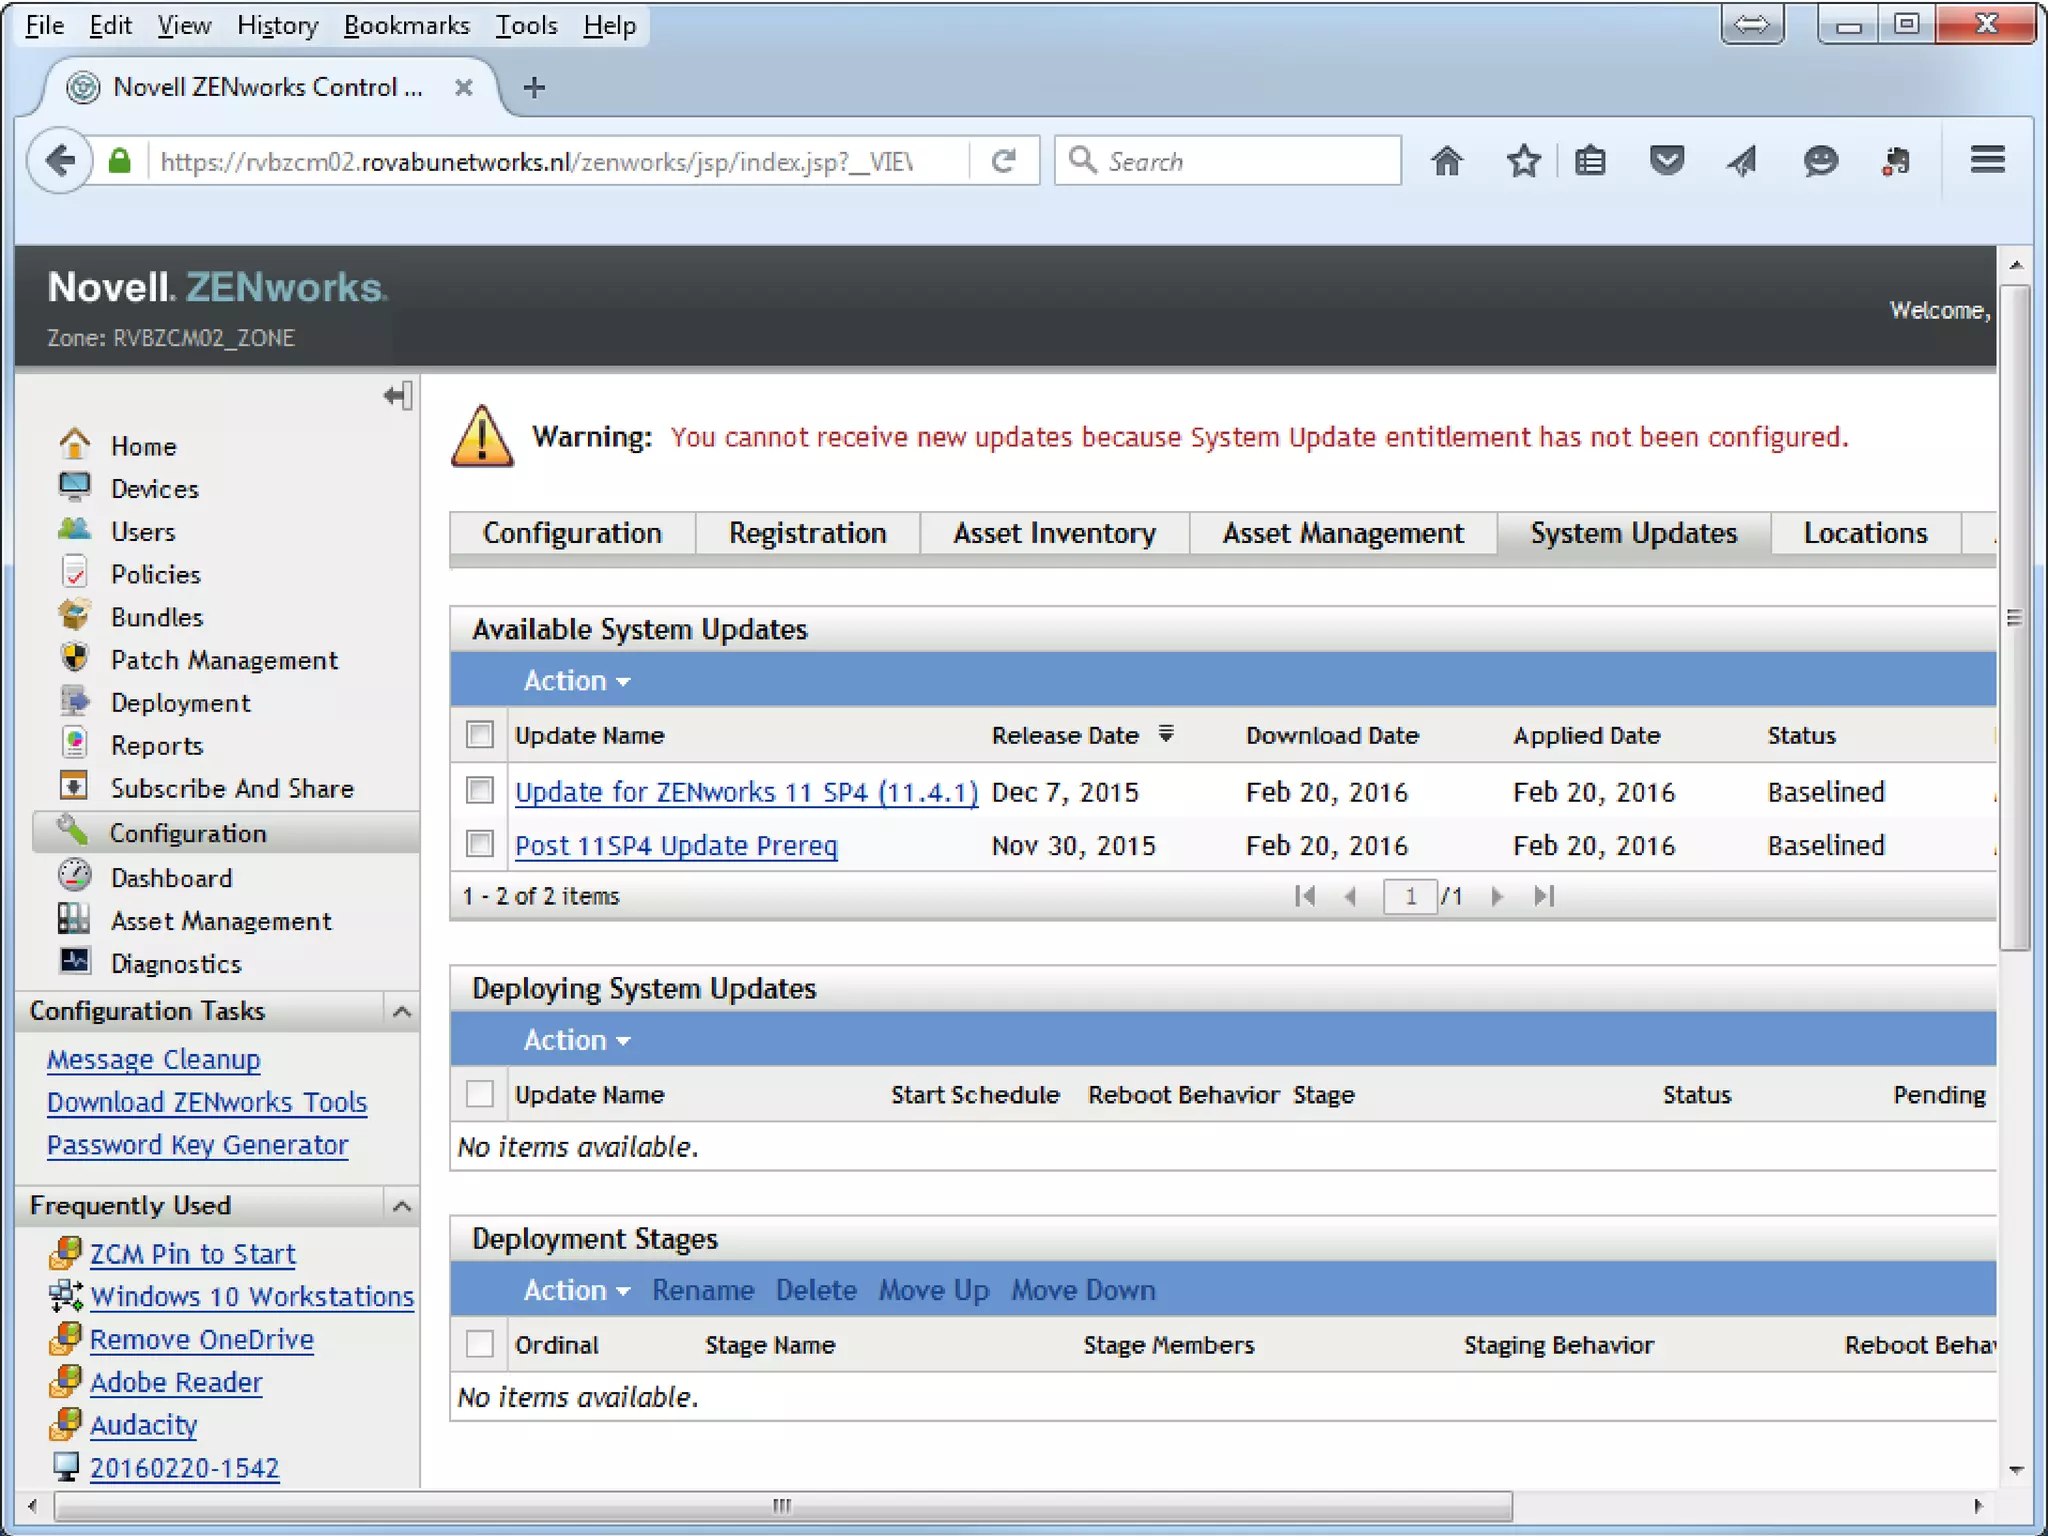Viewport: 2048px width, 1536px height.
Task: Open Action menu under Deploying System Updates
Action: pyautogui.click(x=577, y=1040)
